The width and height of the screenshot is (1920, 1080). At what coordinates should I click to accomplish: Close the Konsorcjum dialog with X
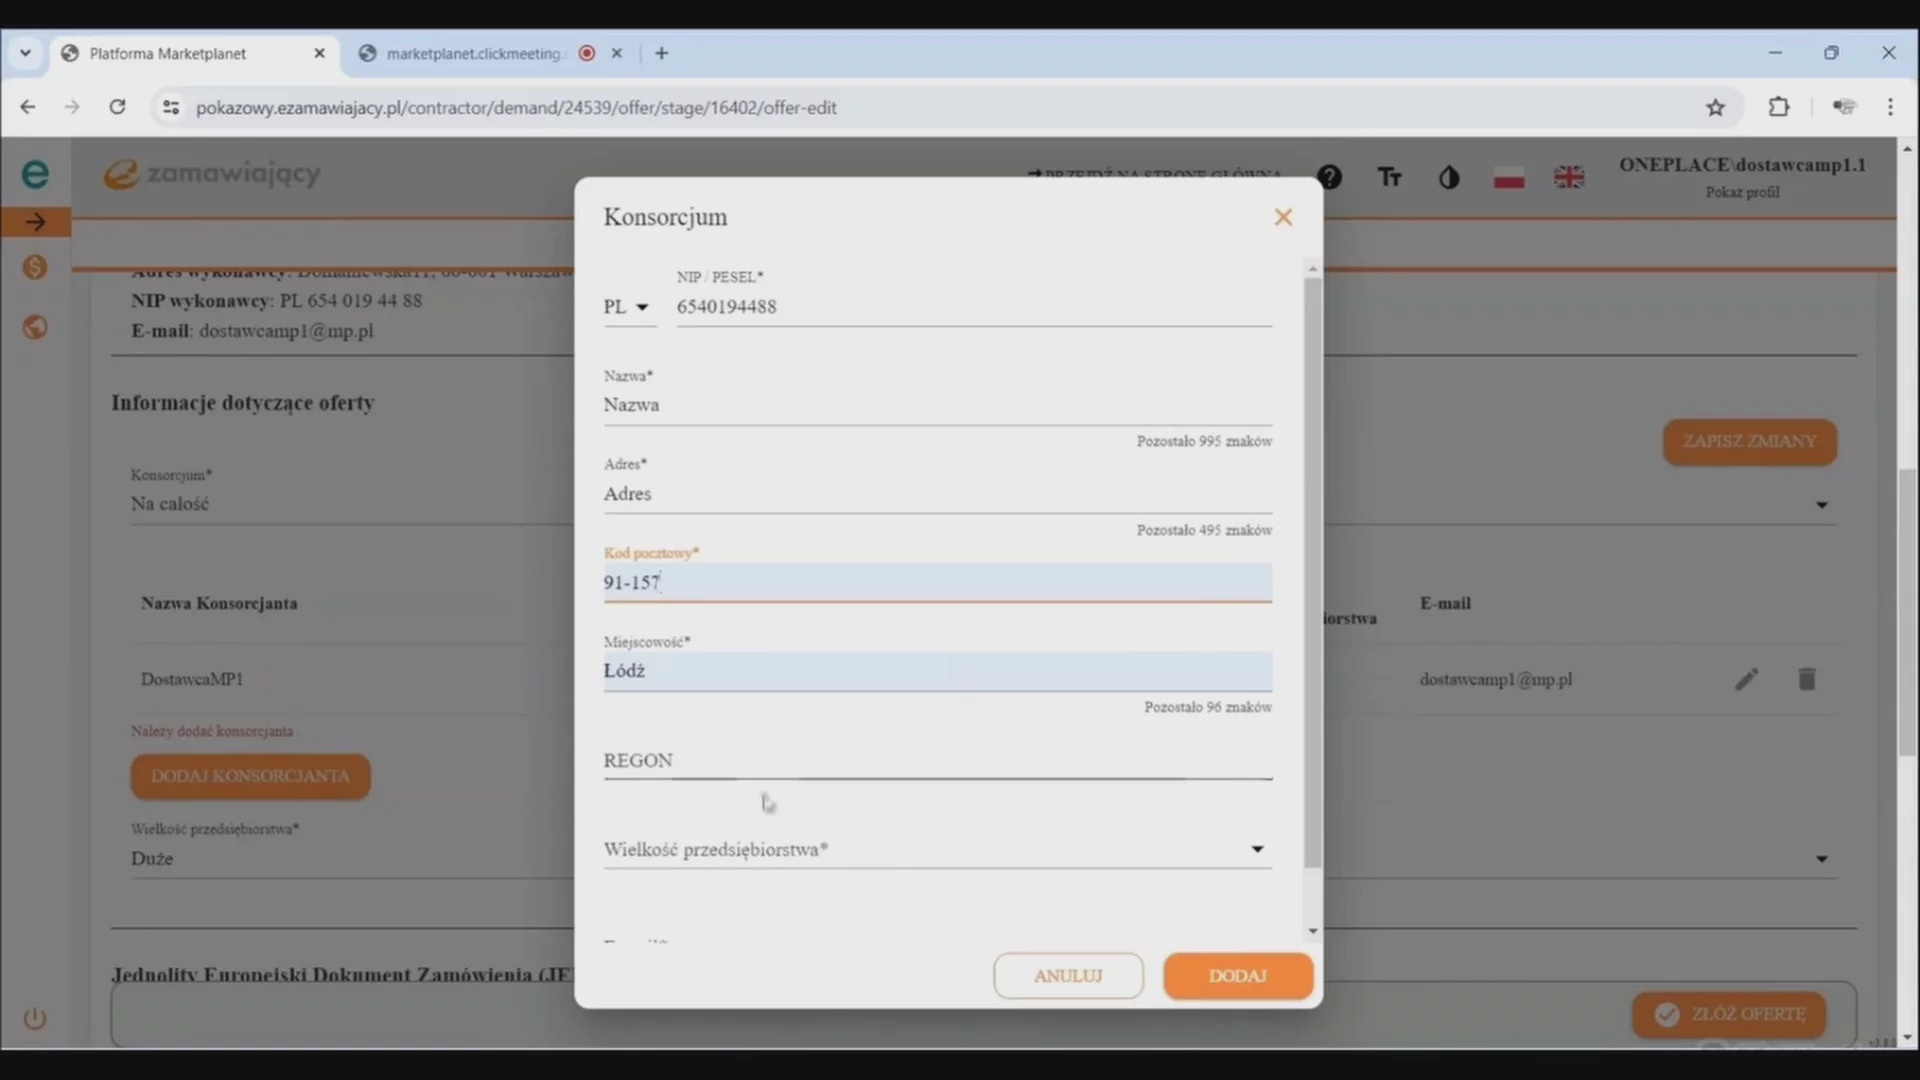coord(1283,217)
